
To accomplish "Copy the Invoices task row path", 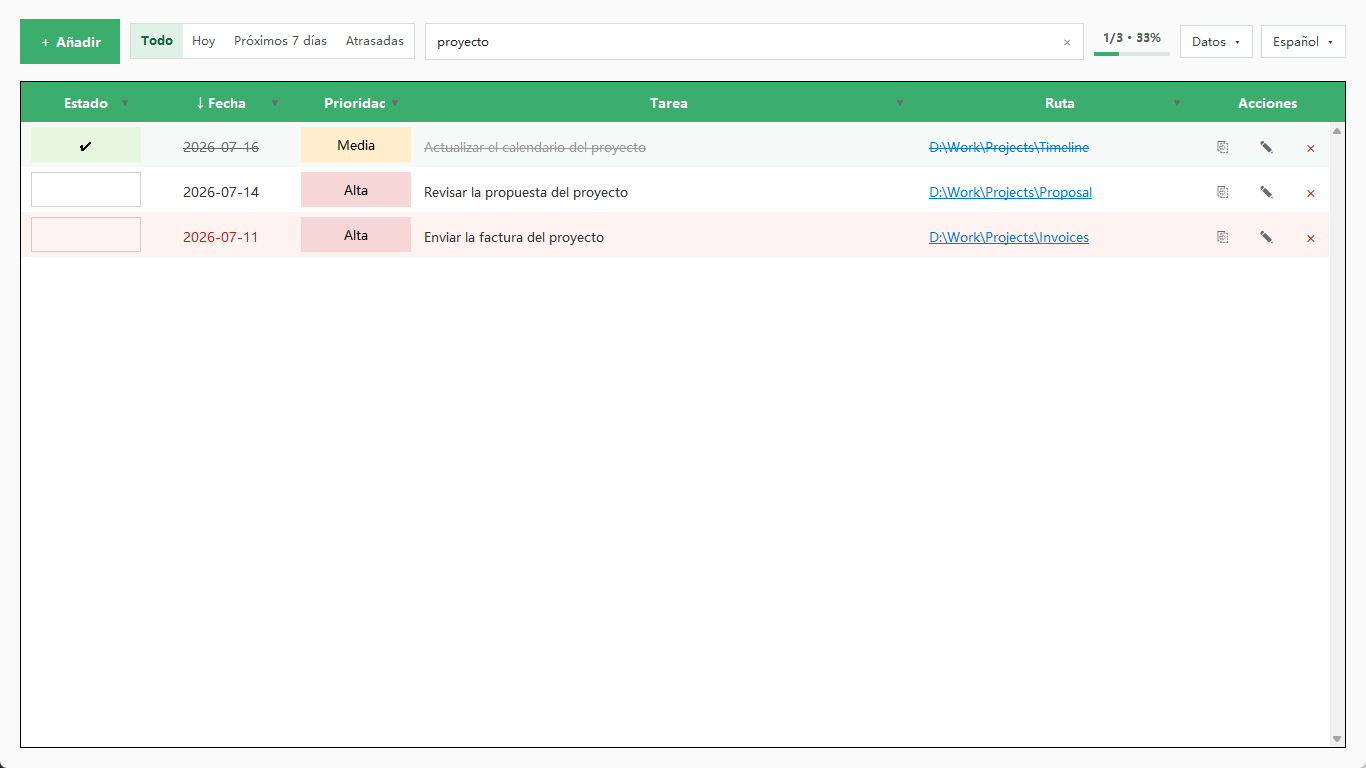I will pyautogui.click(x=1222, y=237).
